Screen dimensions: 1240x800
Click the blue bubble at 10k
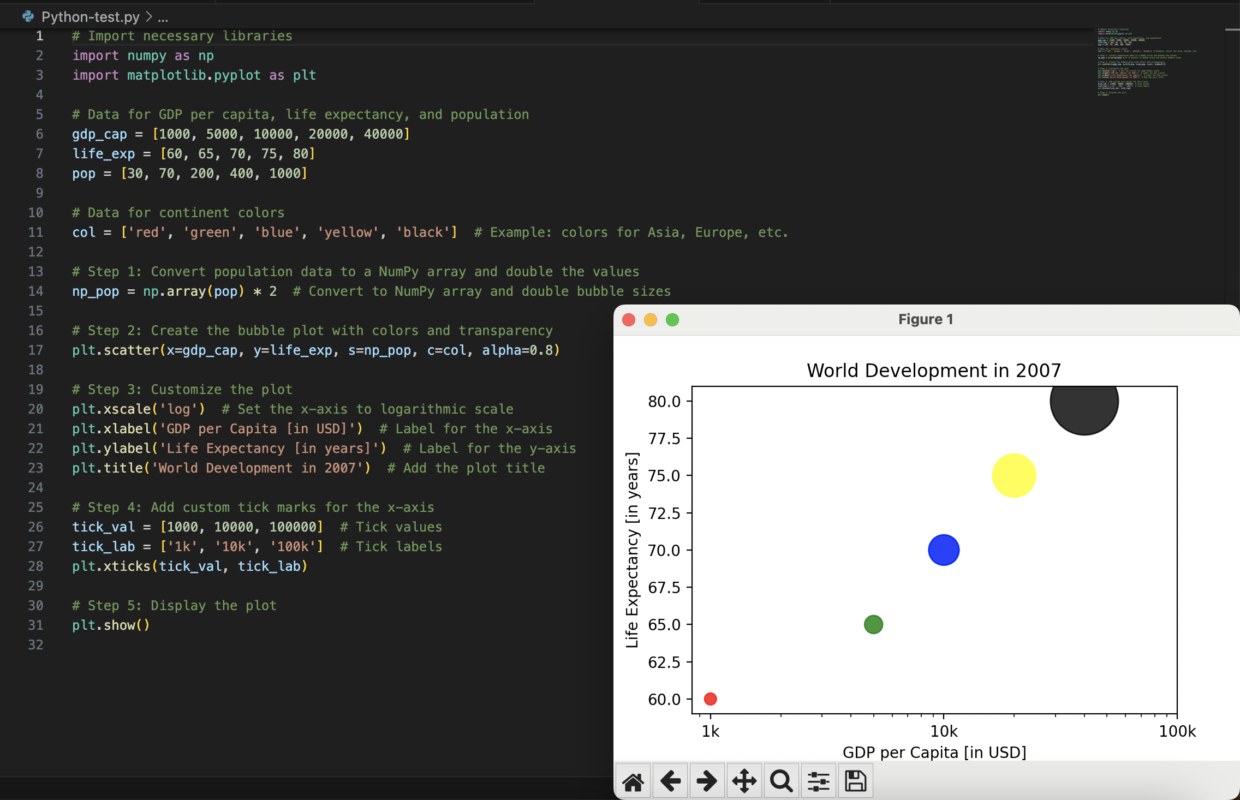(944, 550)
